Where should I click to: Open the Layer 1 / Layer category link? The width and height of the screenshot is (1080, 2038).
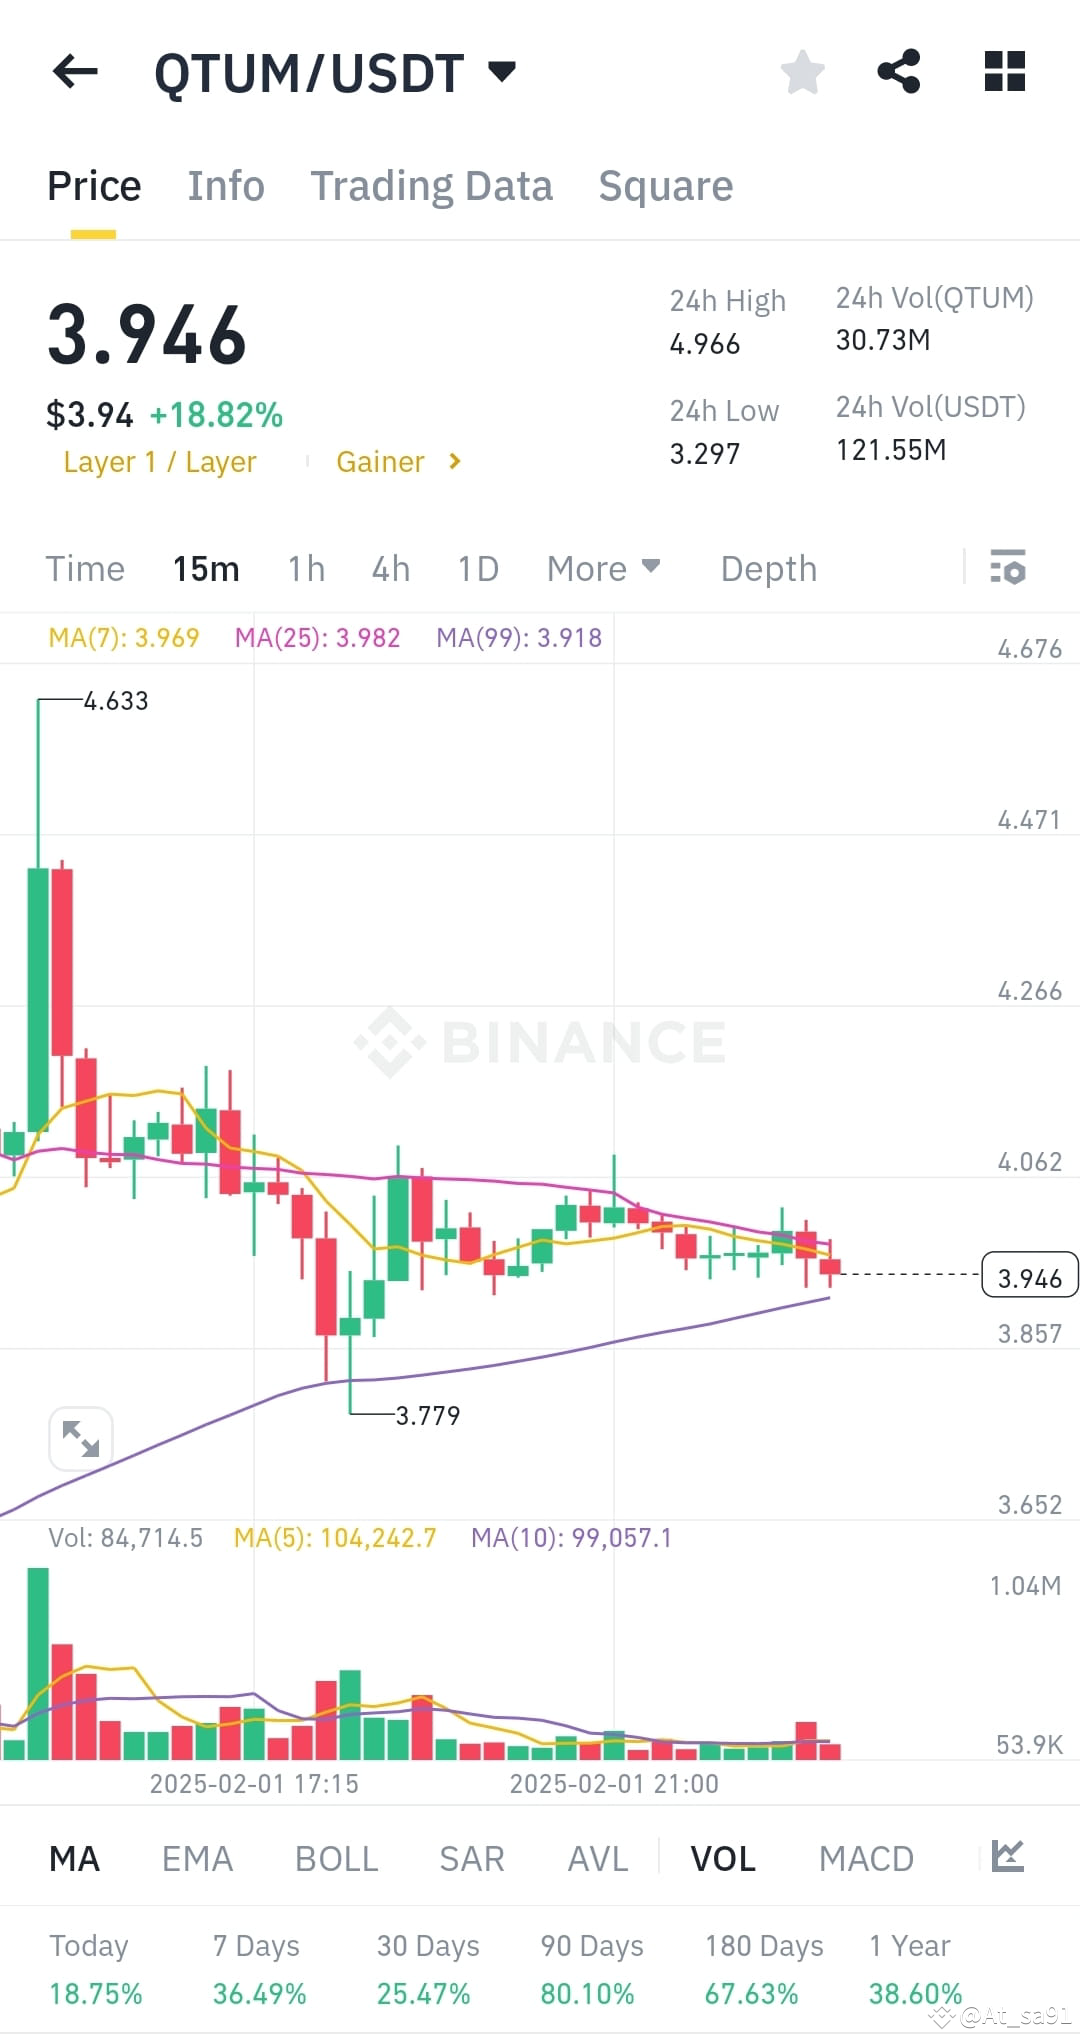click(x=159, y=461)
